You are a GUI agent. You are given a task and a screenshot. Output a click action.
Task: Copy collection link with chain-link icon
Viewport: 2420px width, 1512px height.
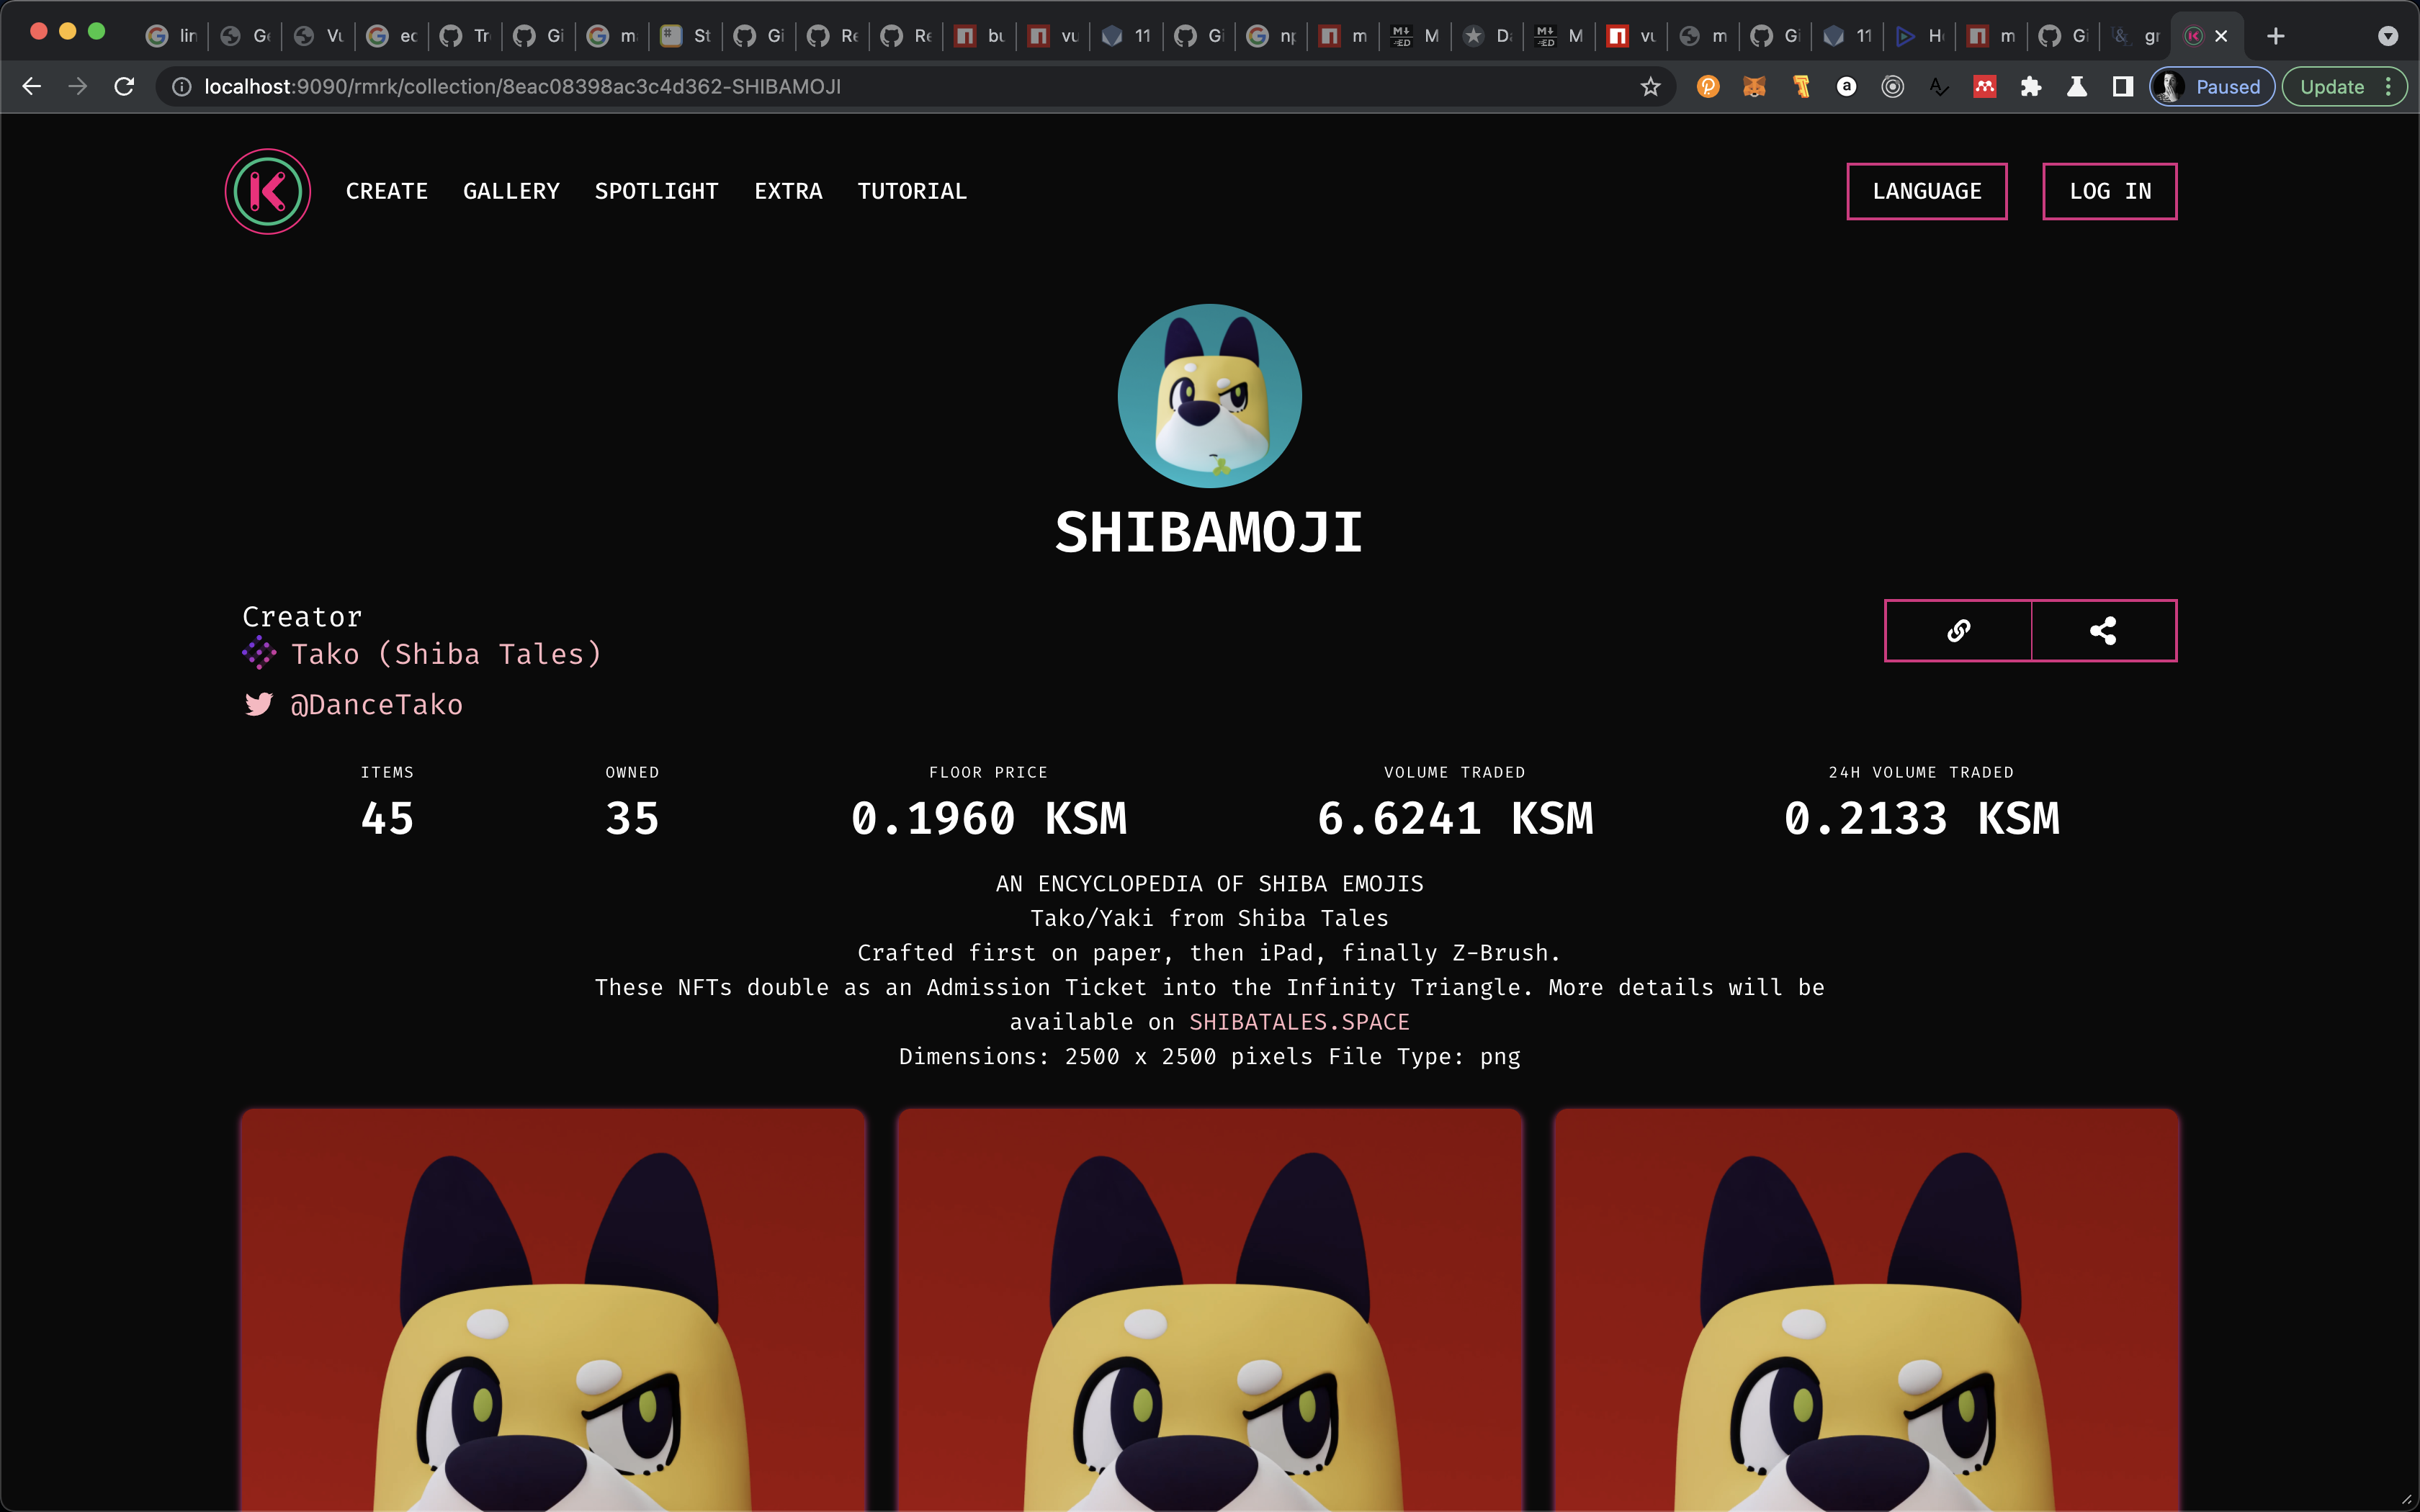point(1958,630)
